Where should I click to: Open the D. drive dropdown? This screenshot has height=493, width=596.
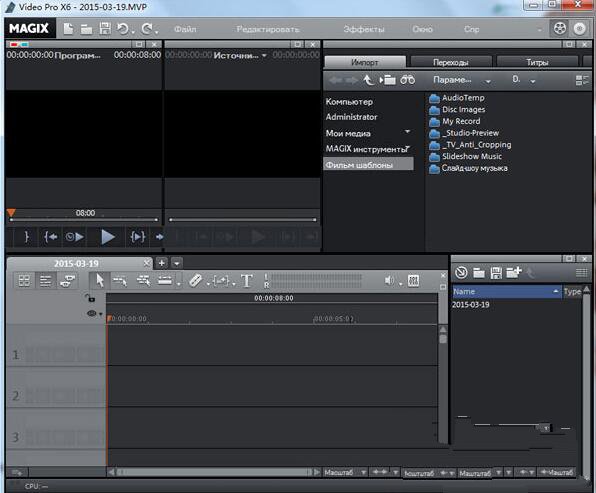tap(533, 81)
